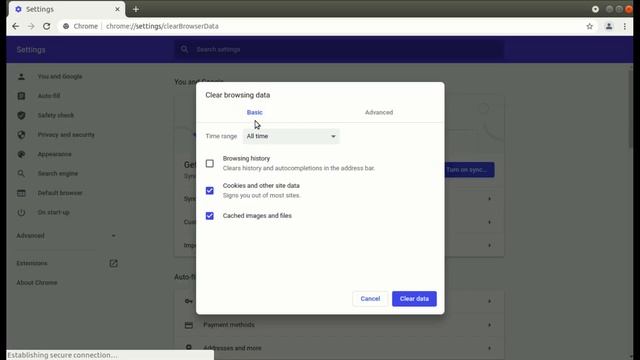Open a new tab with plus icon

click(x=136, y=9)
